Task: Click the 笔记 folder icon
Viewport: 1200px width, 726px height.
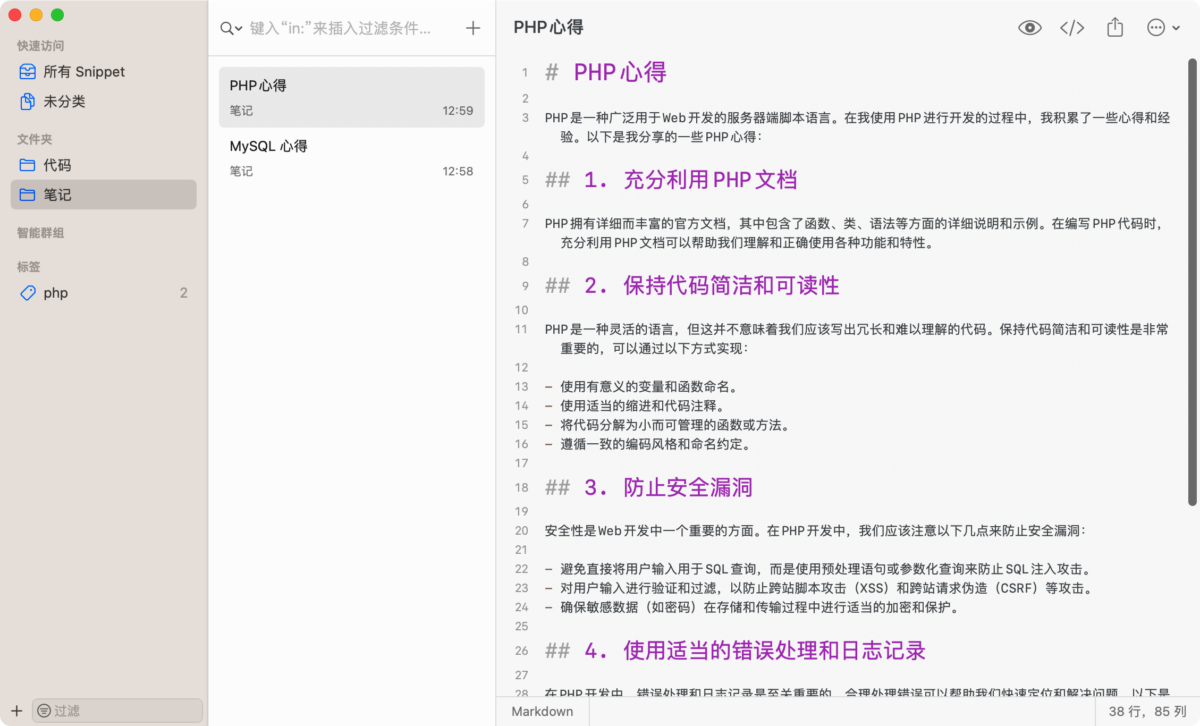Action: (27, 195)
